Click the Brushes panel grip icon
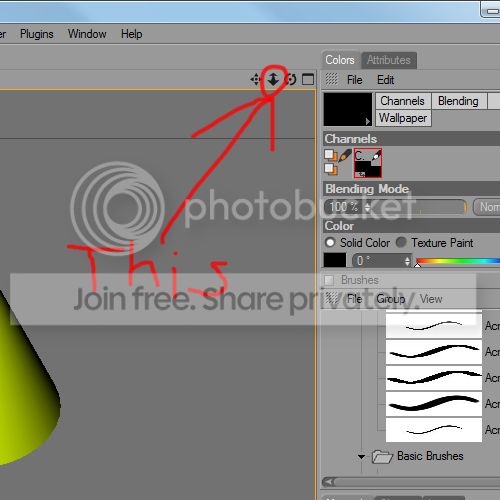The image size is (500, 500). (331, 298)
